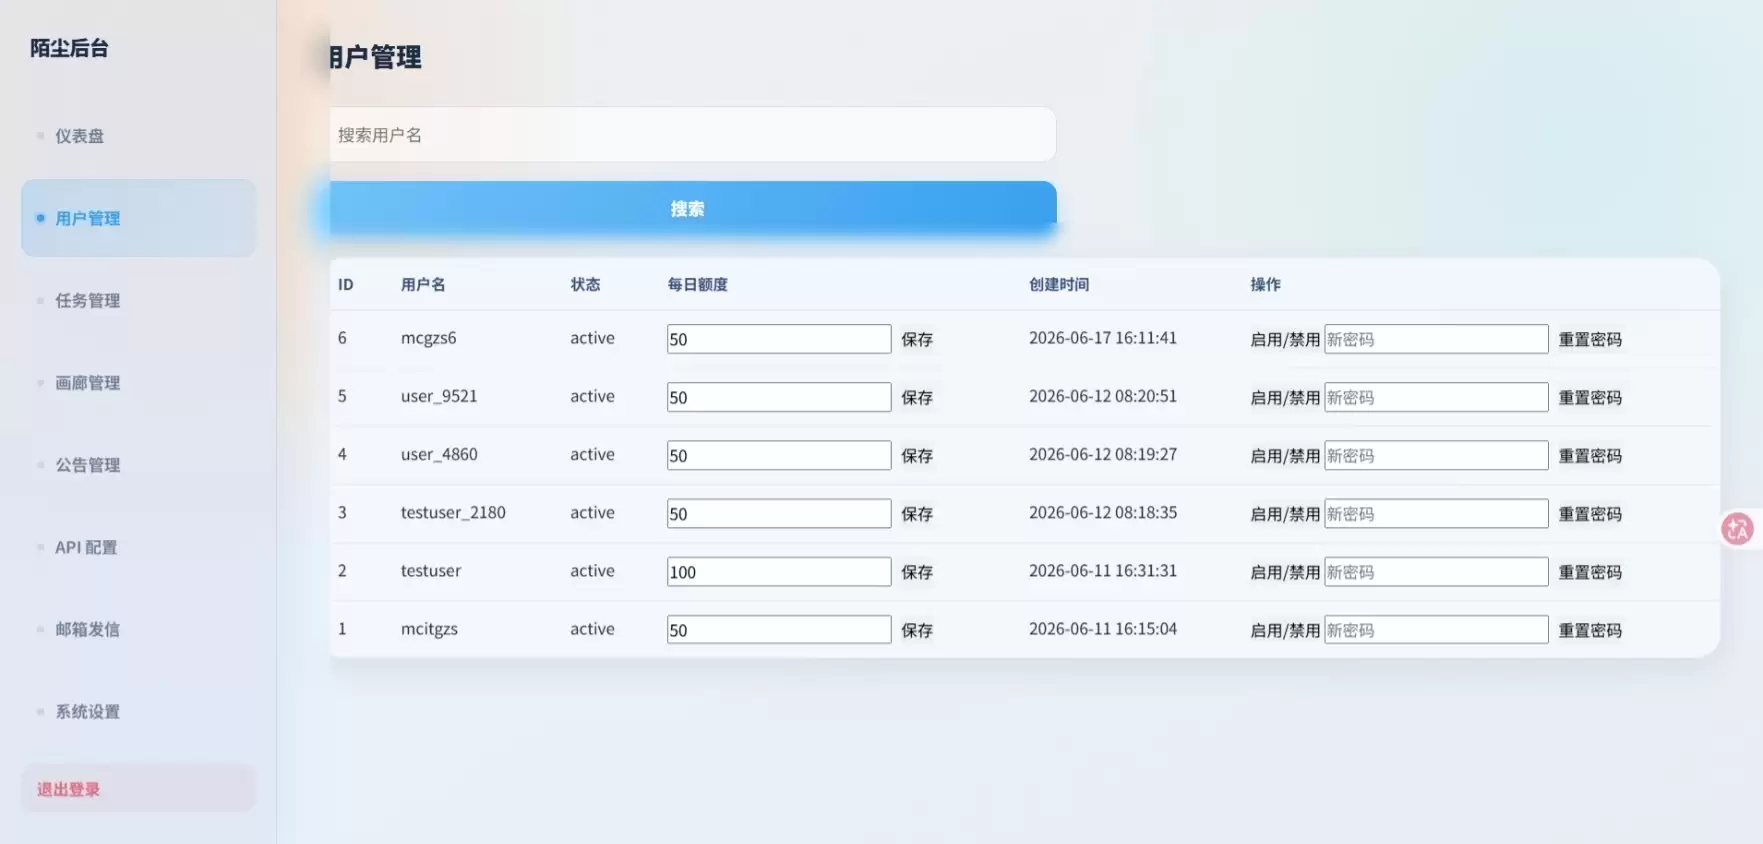The height and width of the screenshot is (844, 1763).
Task: Click the blue 搜索 button
Action: click(x=692, y=208)
